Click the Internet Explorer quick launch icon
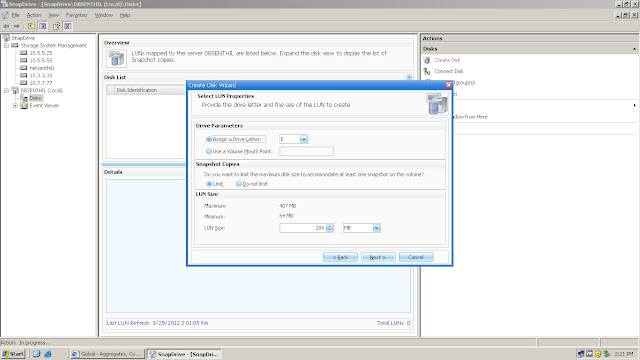640x360 pixels. (48, 354)
